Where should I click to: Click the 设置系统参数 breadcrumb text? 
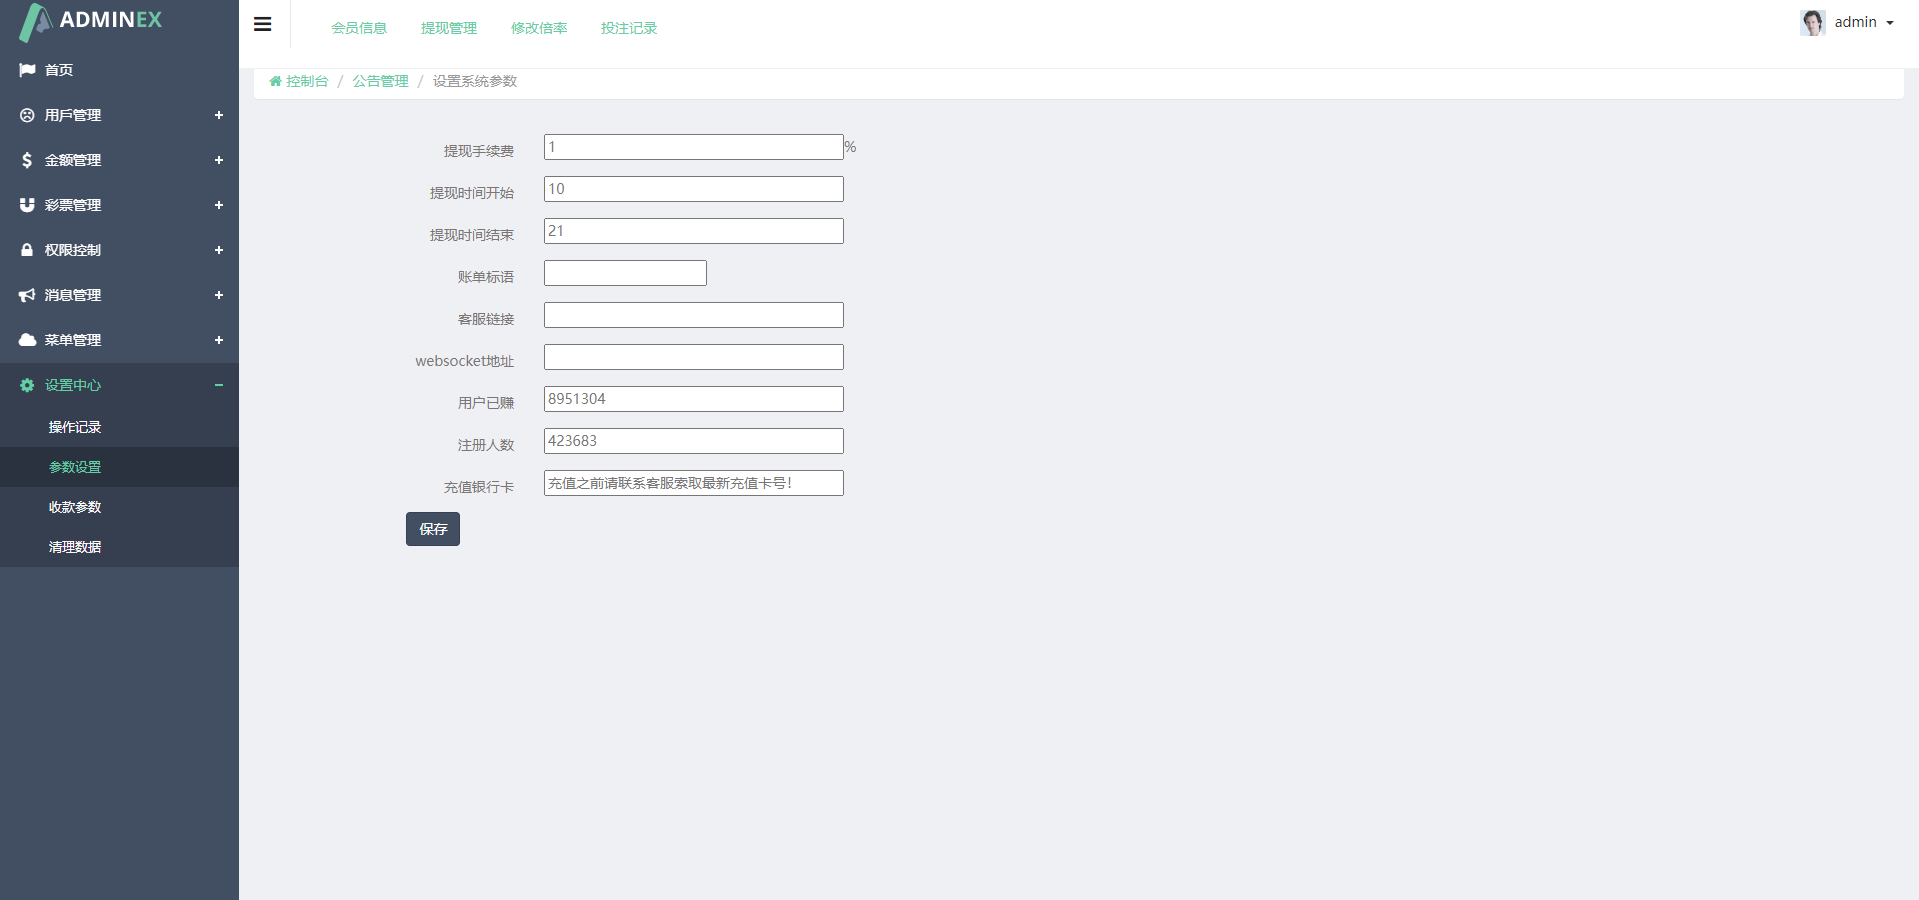pyautogui.click(x=475, y=81)
